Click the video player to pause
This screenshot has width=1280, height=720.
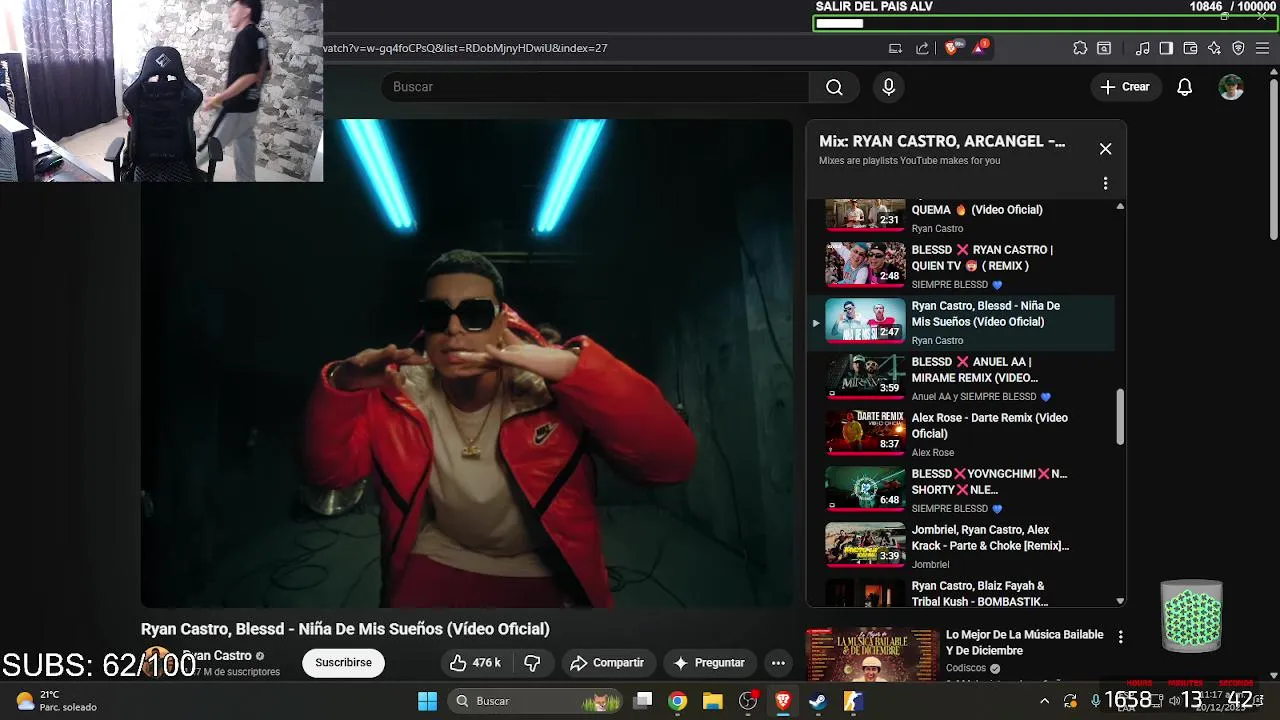click(x=467, y=363)
